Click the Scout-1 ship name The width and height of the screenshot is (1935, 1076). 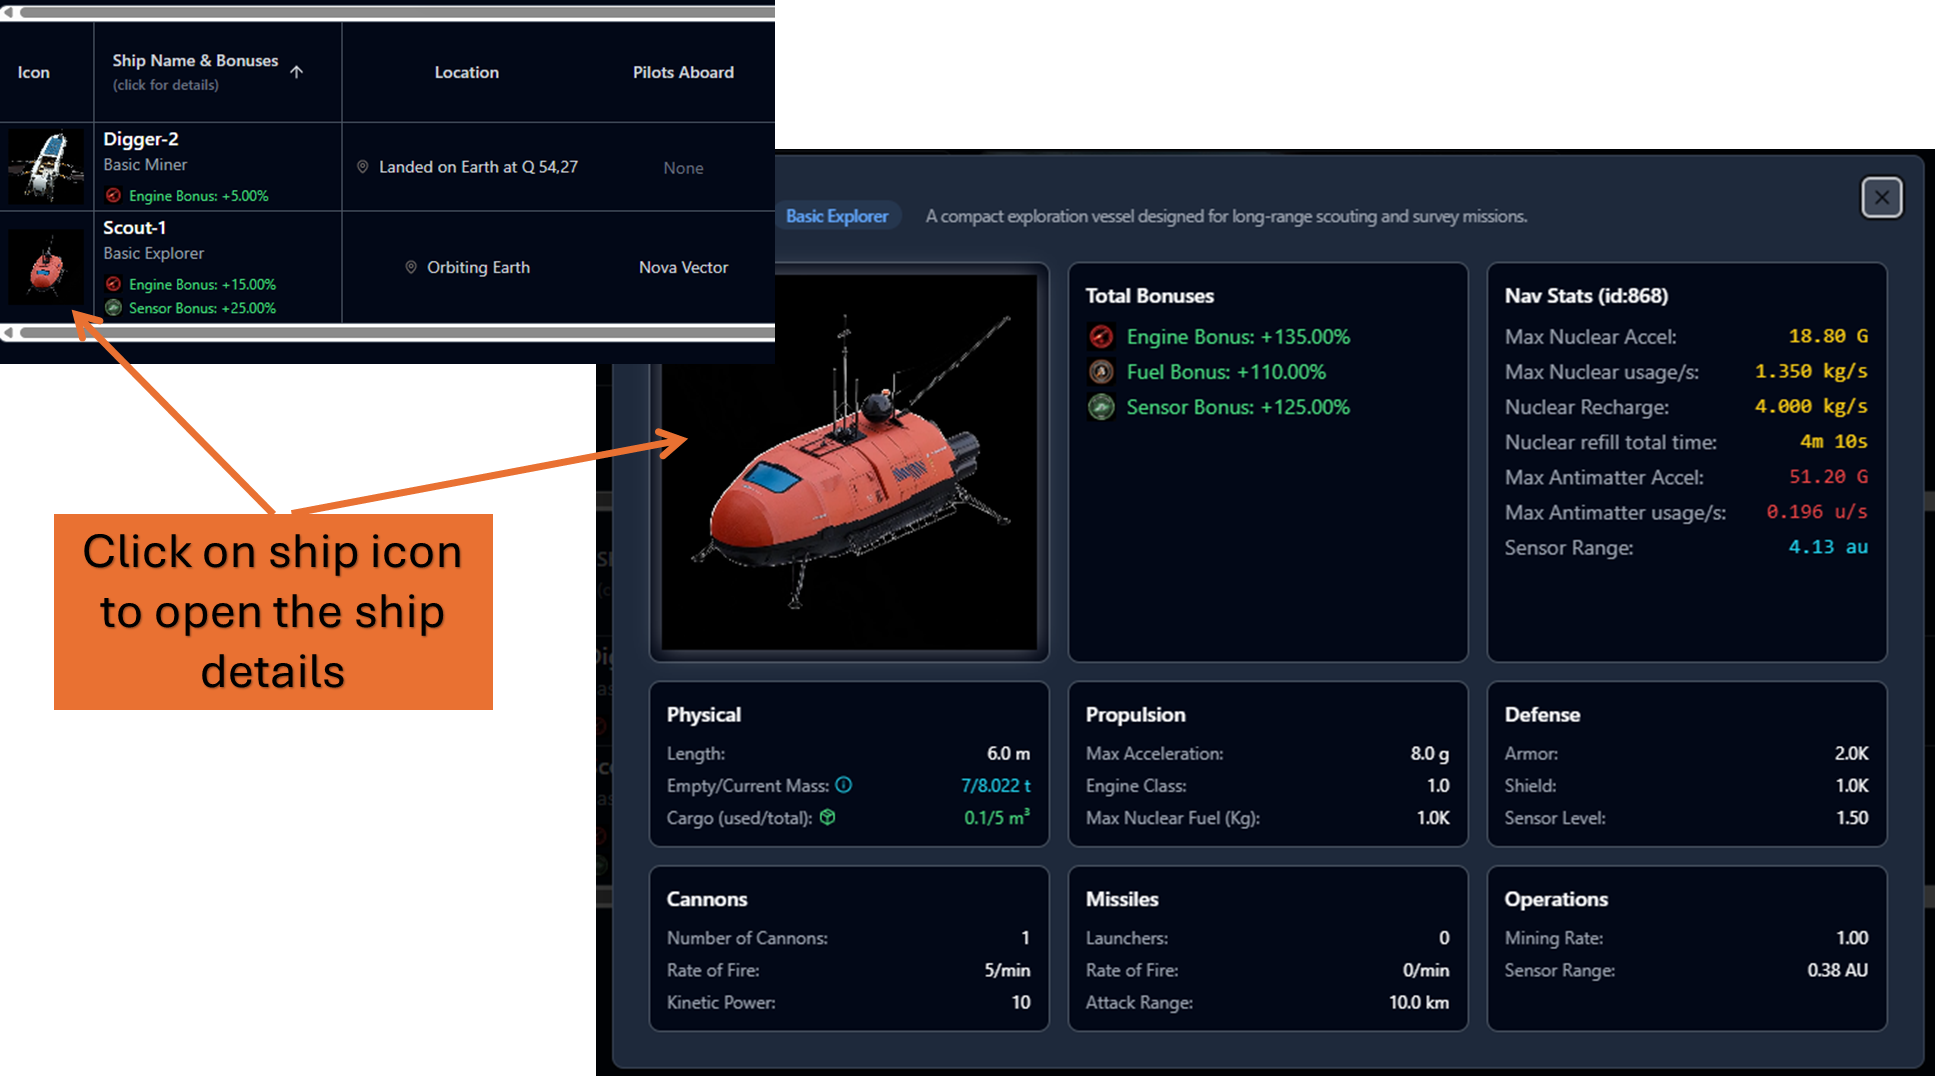pos(135,228)
